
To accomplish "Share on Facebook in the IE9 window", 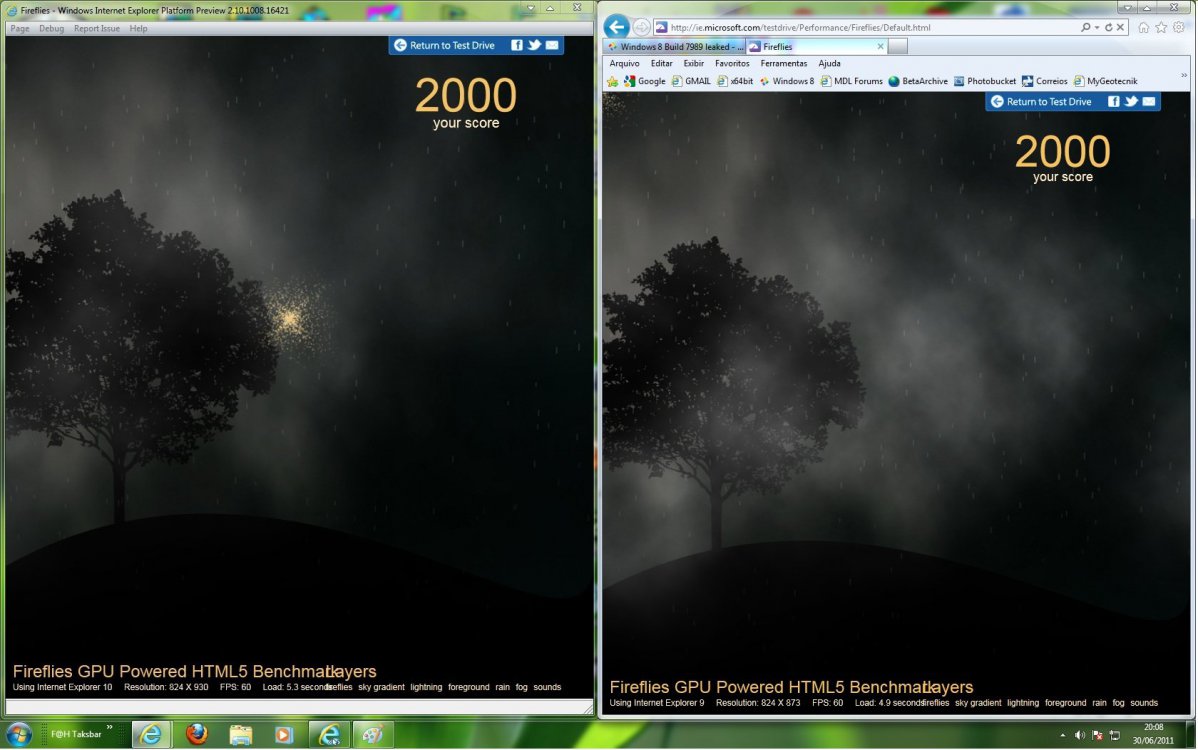I will click(1114, 102).
